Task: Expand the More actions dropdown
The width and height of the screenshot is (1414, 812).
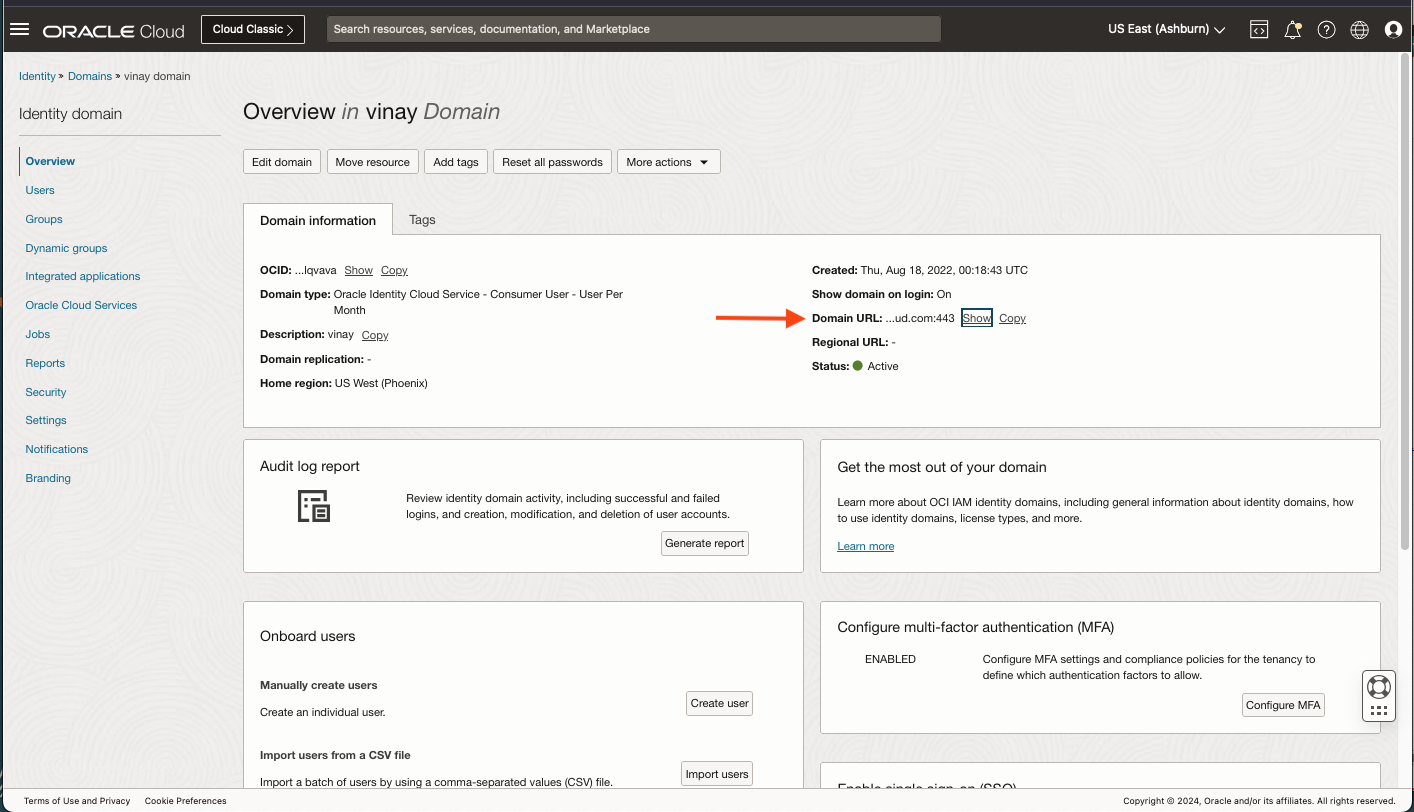Action: point(668,162)
